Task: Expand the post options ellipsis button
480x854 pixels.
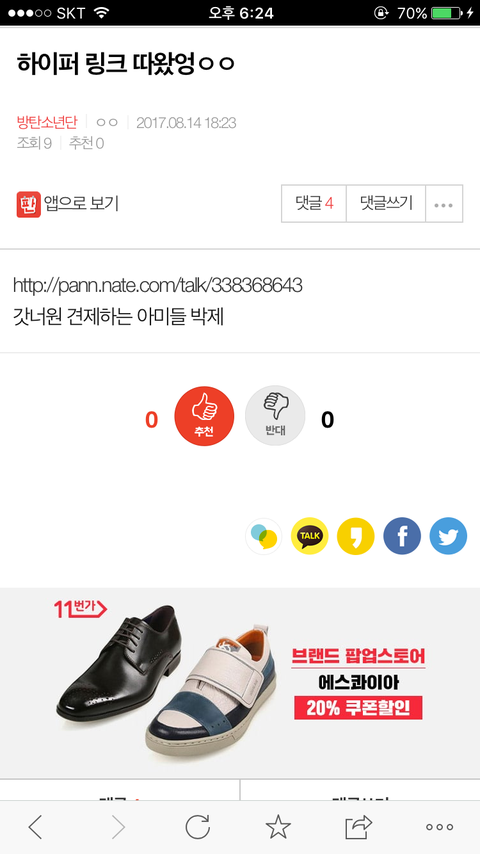Action: pyautogui.click(x=444, y=204)
